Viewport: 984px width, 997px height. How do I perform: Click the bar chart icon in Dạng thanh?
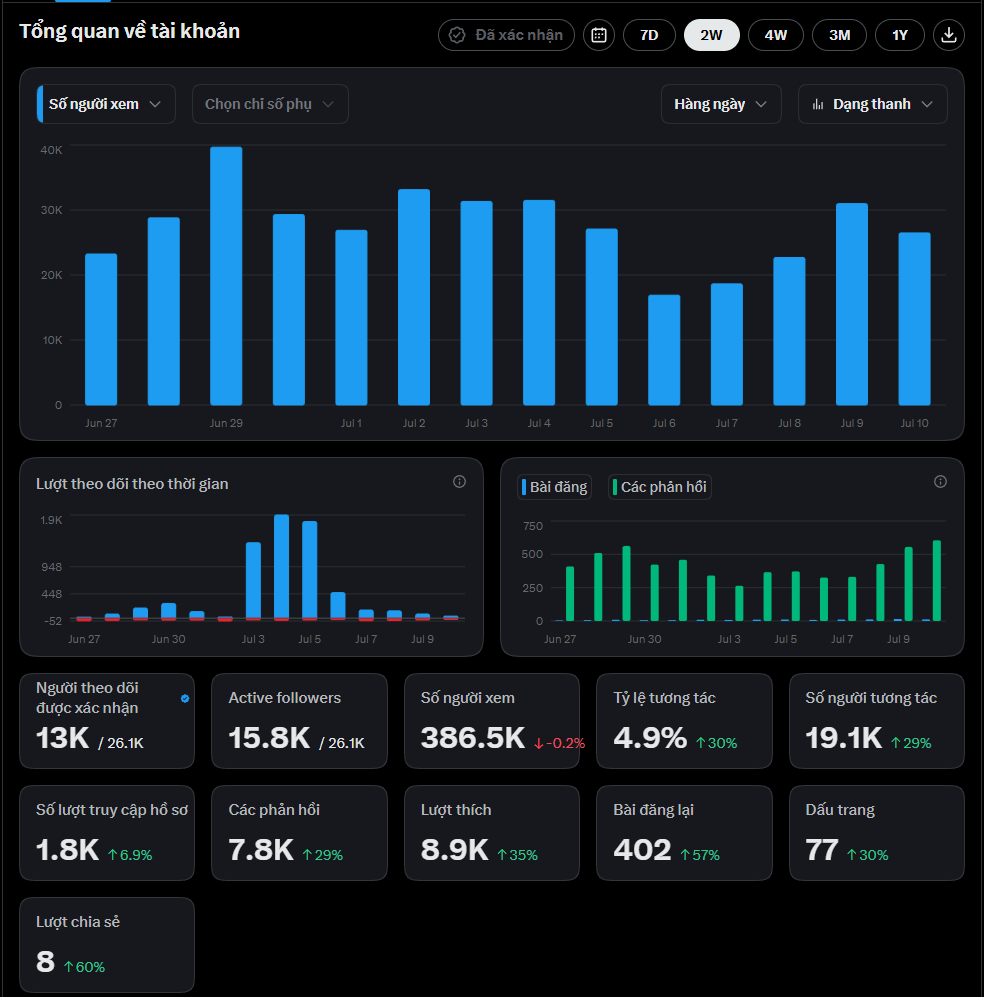[818, 104]
